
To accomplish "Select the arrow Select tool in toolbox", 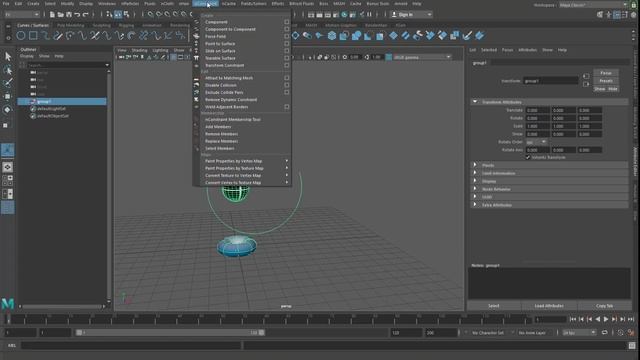I will 8,56.
